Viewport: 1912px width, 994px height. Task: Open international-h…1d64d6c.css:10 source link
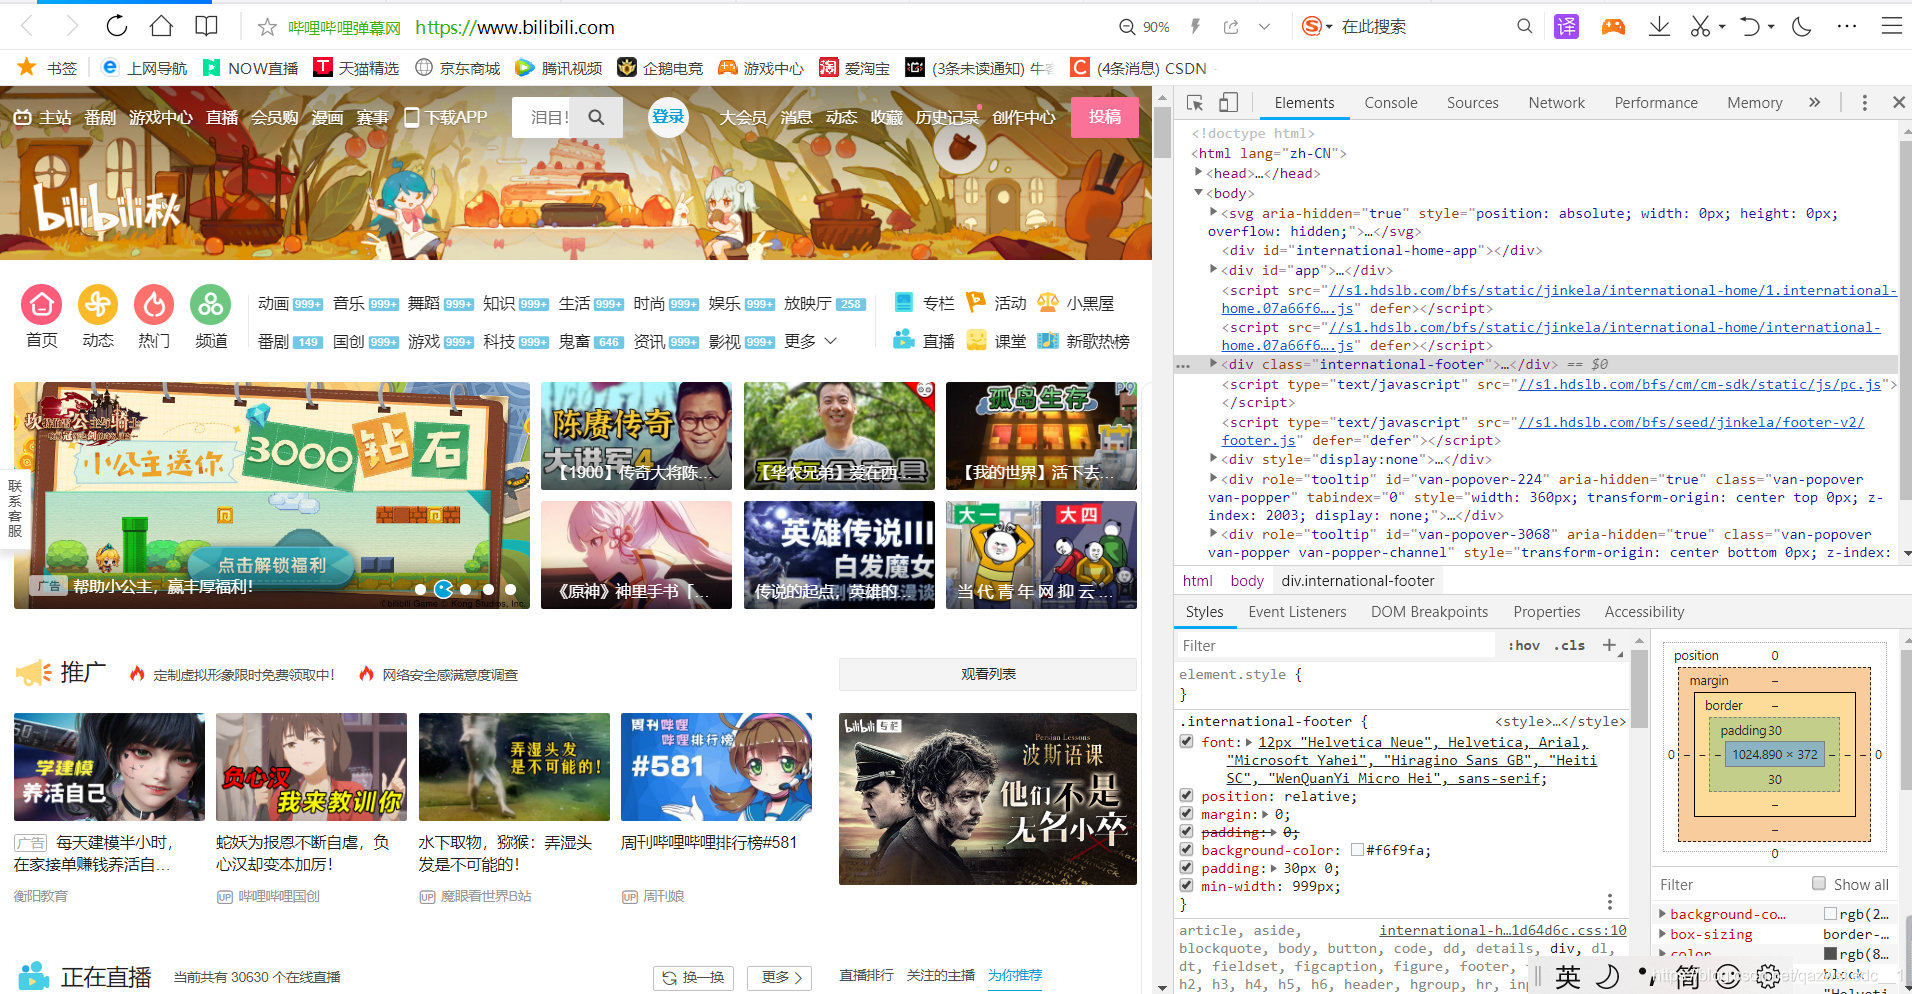tap(1502, 930)
